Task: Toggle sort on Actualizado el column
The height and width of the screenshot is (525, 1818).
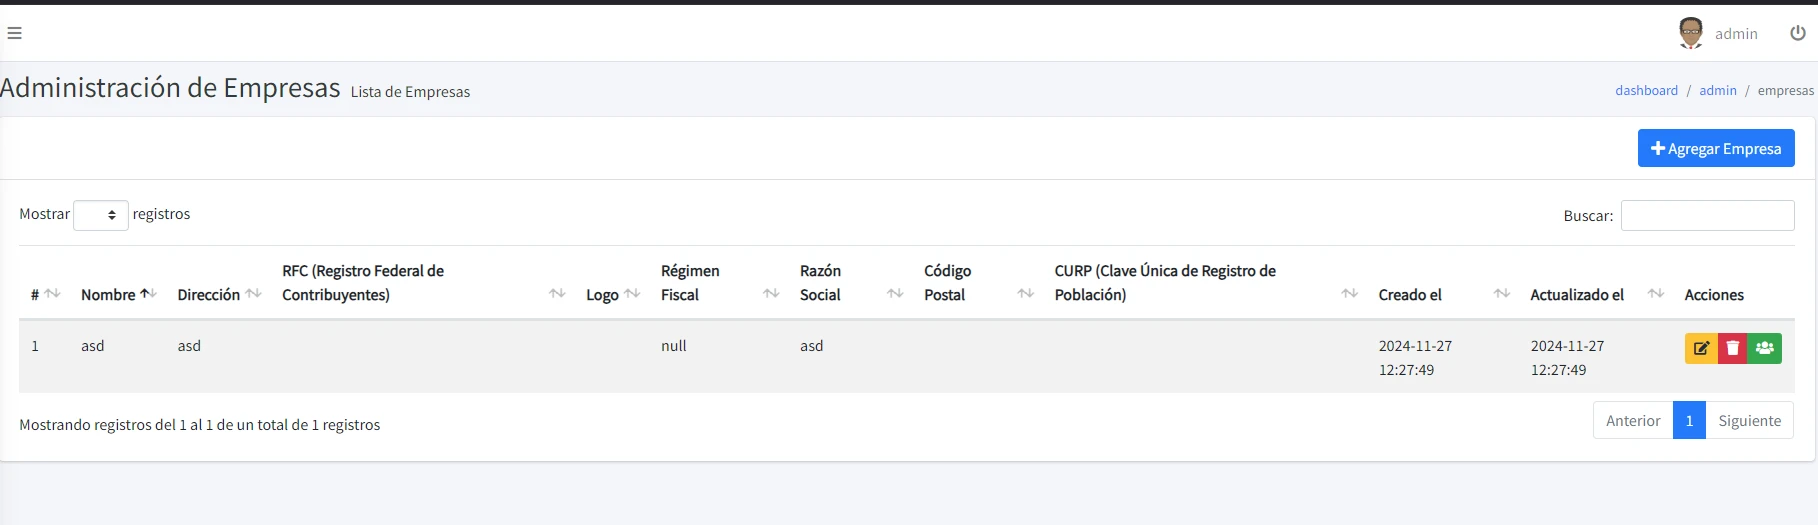Action: point(1597,294)
